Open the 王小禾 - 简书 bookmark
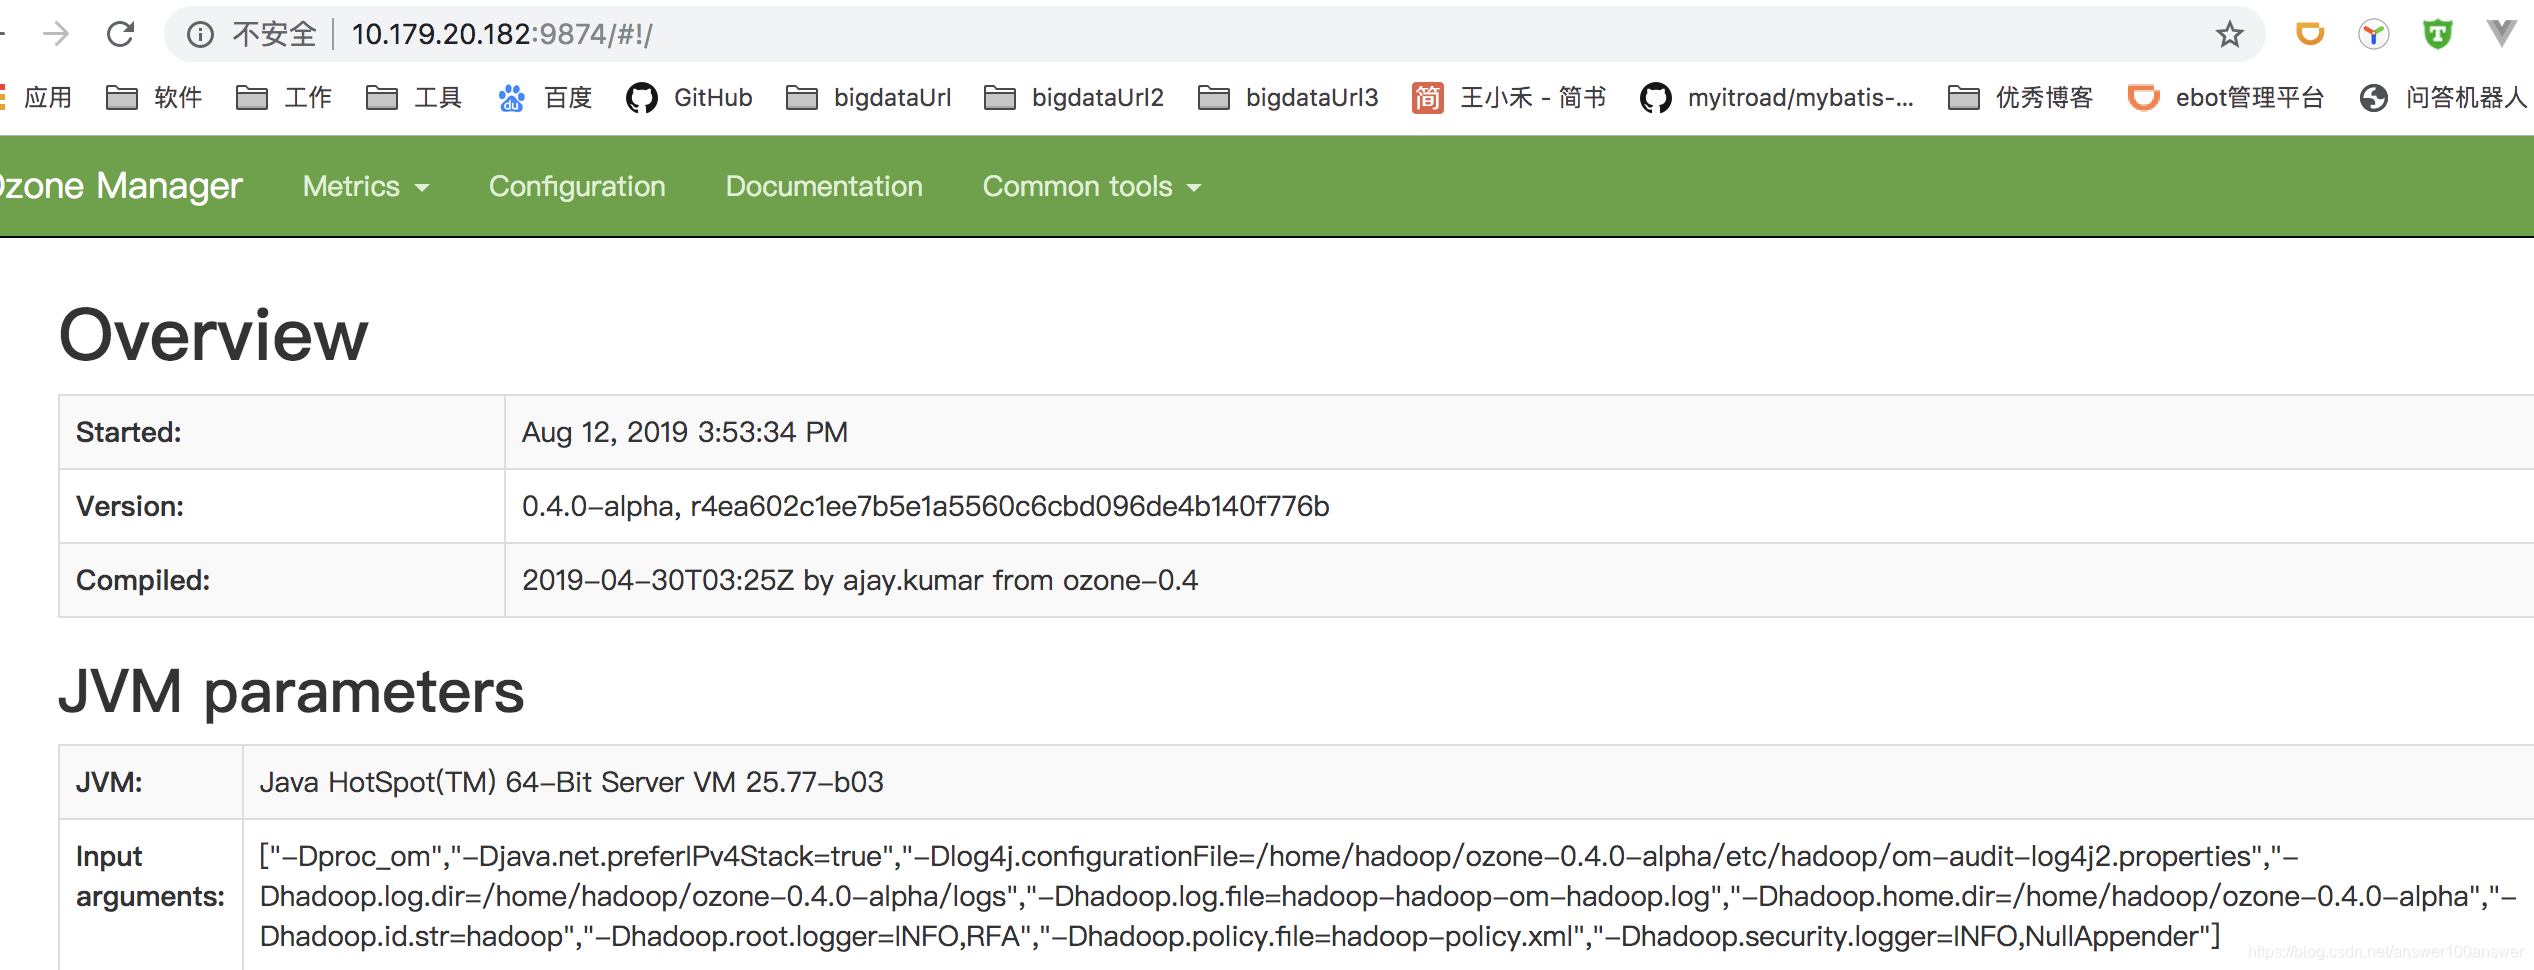2534x970 pixels. click(1510, 97)
